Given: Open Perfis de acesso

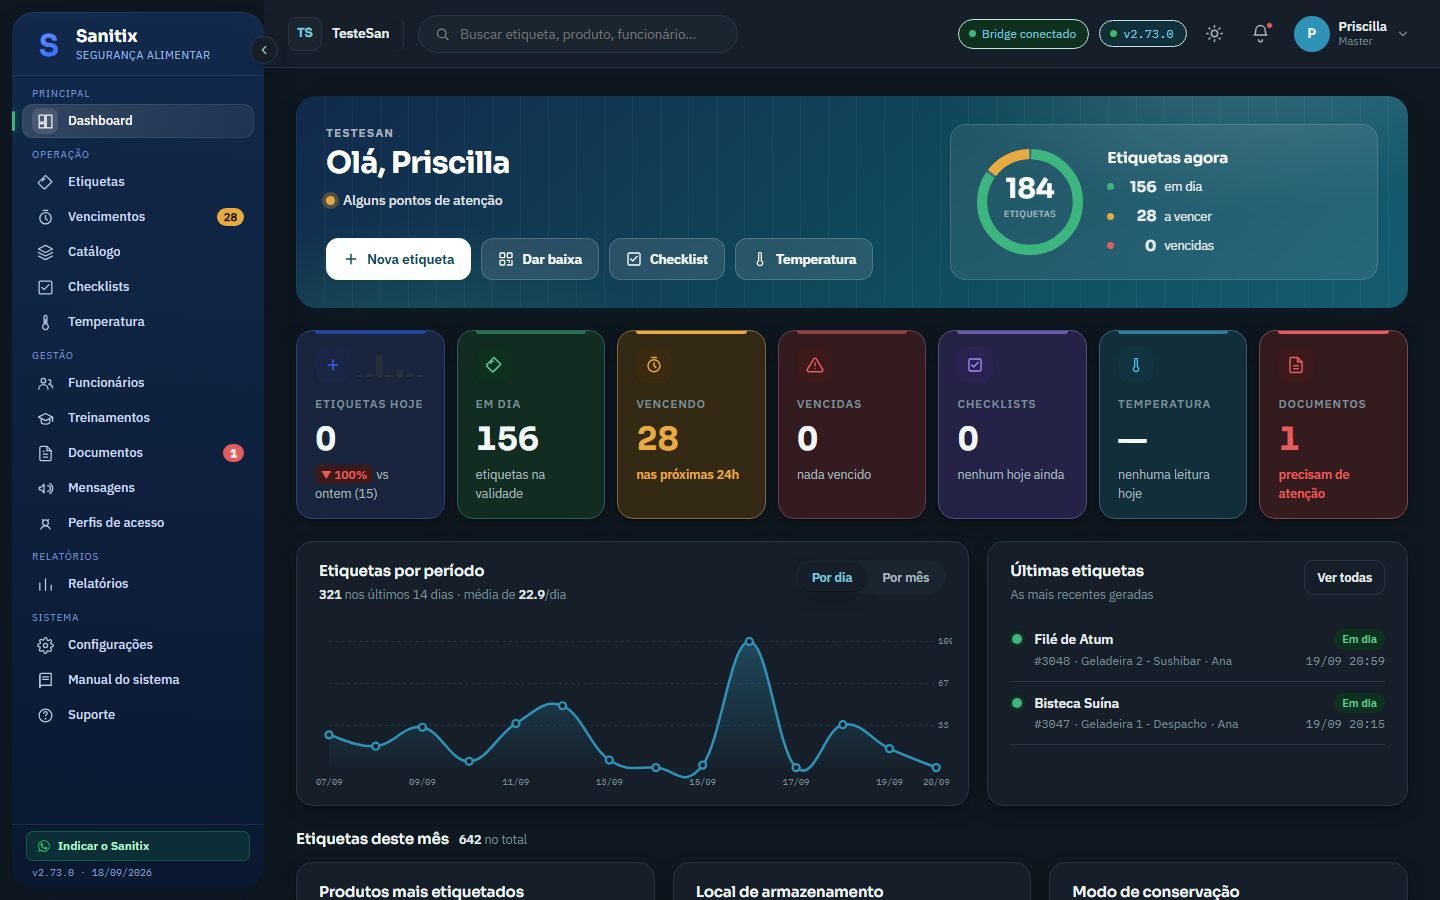Looking at the screenshot, I should [137, 523].
